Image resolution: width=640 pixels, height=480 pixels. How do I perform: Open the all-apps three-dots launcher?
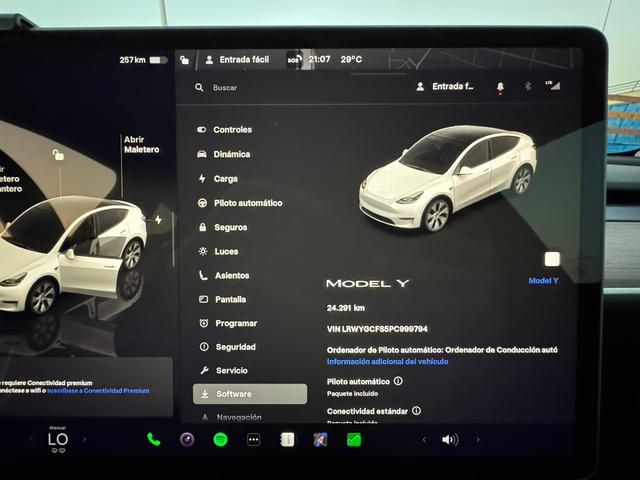click(253, 440)
